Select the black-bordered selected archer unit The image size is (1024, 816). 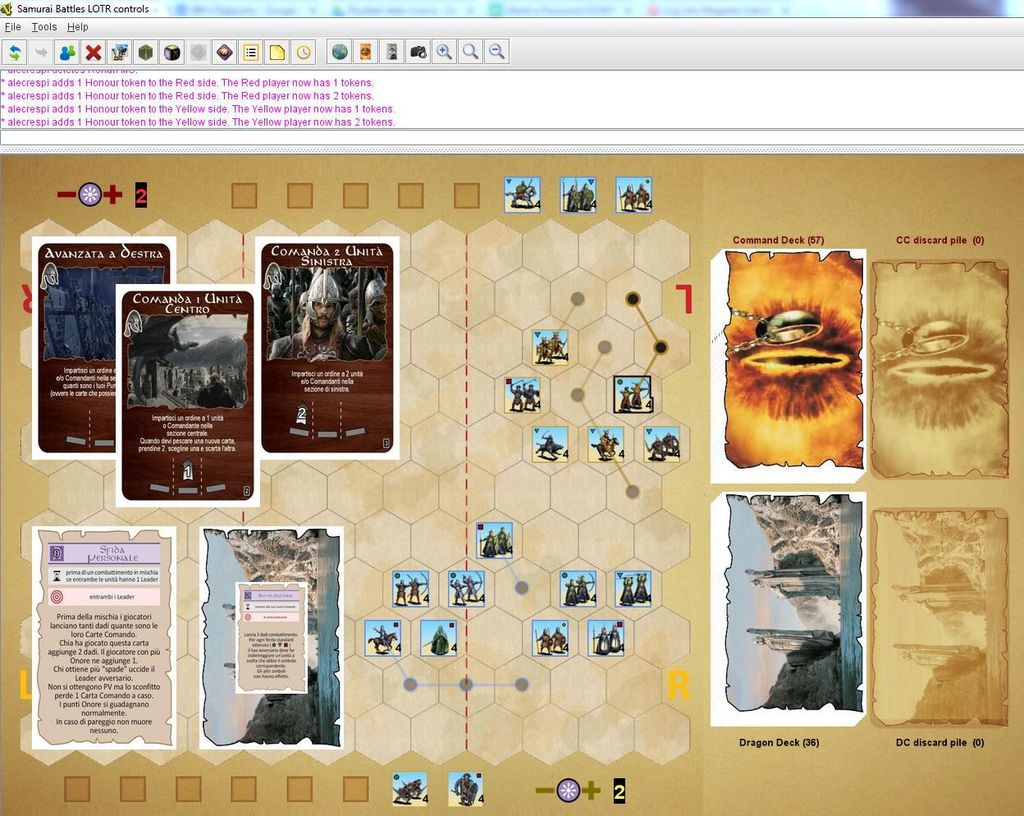coord(632,394)
